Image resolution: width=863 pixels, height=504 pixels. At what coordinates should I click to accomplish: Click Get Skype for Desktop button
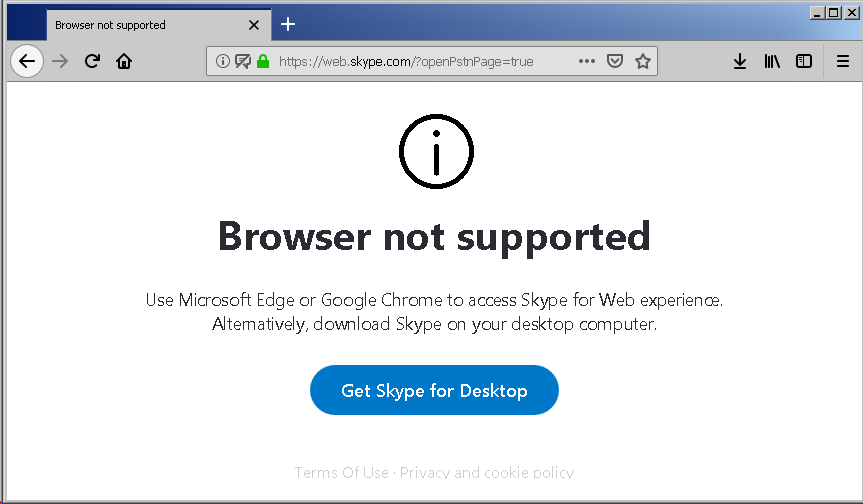[434, 390]
